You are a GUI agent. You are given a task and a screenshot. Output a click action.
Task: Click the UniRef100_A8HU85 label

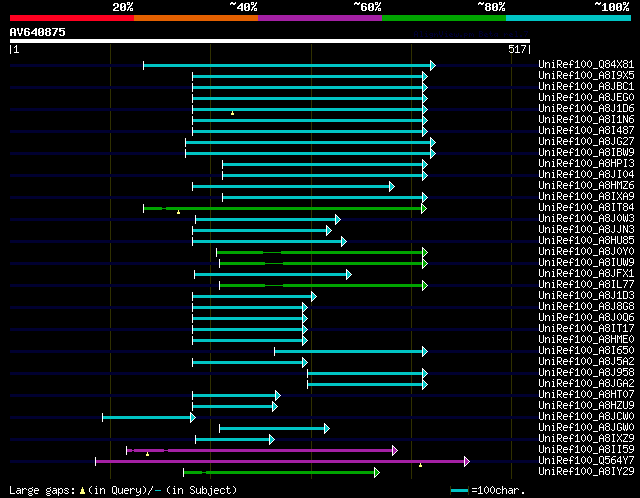pyautogui.click(x=586, y=241)
